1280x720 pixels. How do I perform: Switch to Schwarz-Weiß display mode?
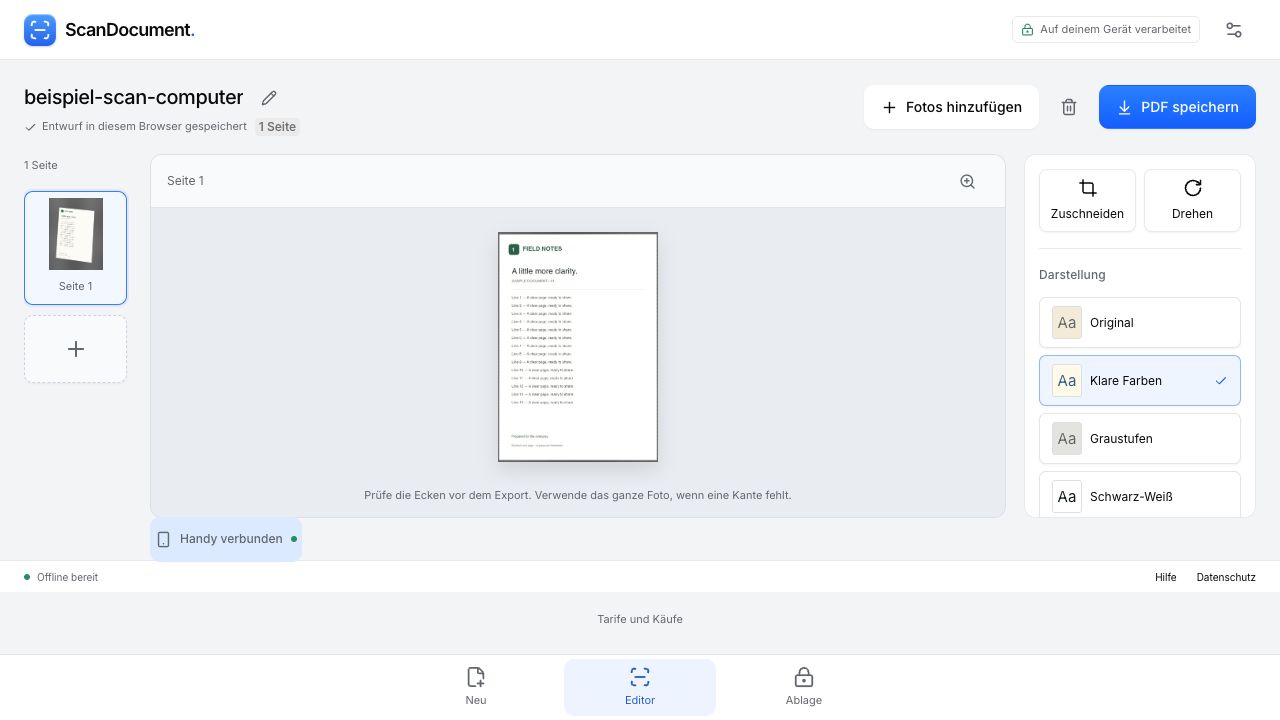click(1140, 497)
